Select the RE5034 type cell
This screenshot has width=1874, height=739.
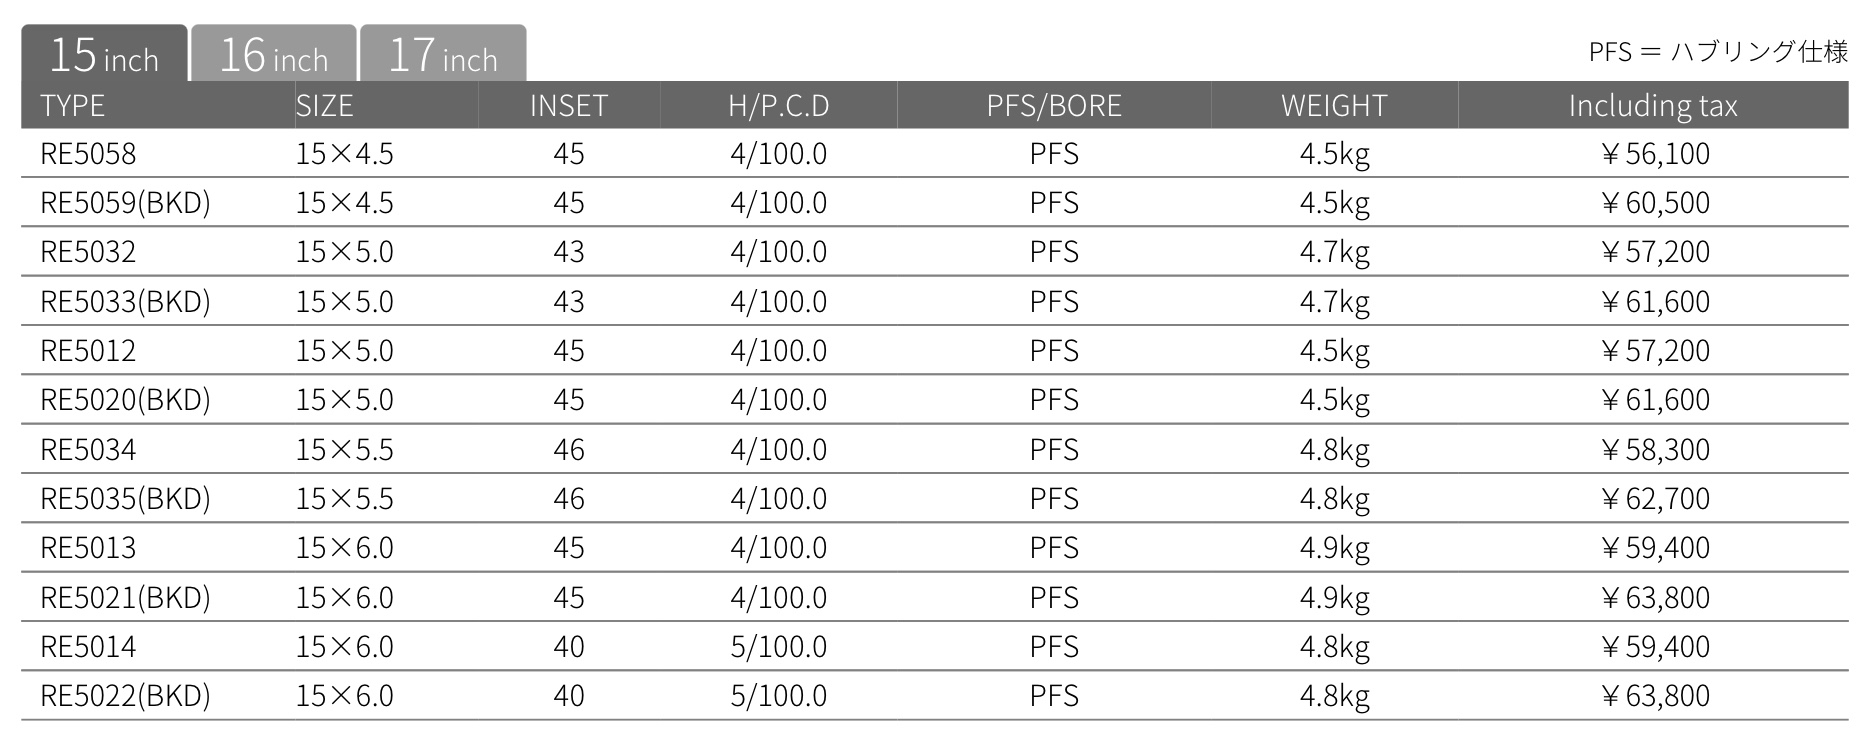(x=88, y=450)
